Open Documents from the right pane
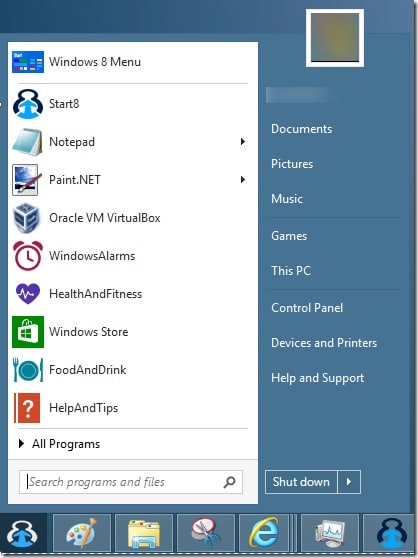418x558 pixels. [x=302, y=129]
